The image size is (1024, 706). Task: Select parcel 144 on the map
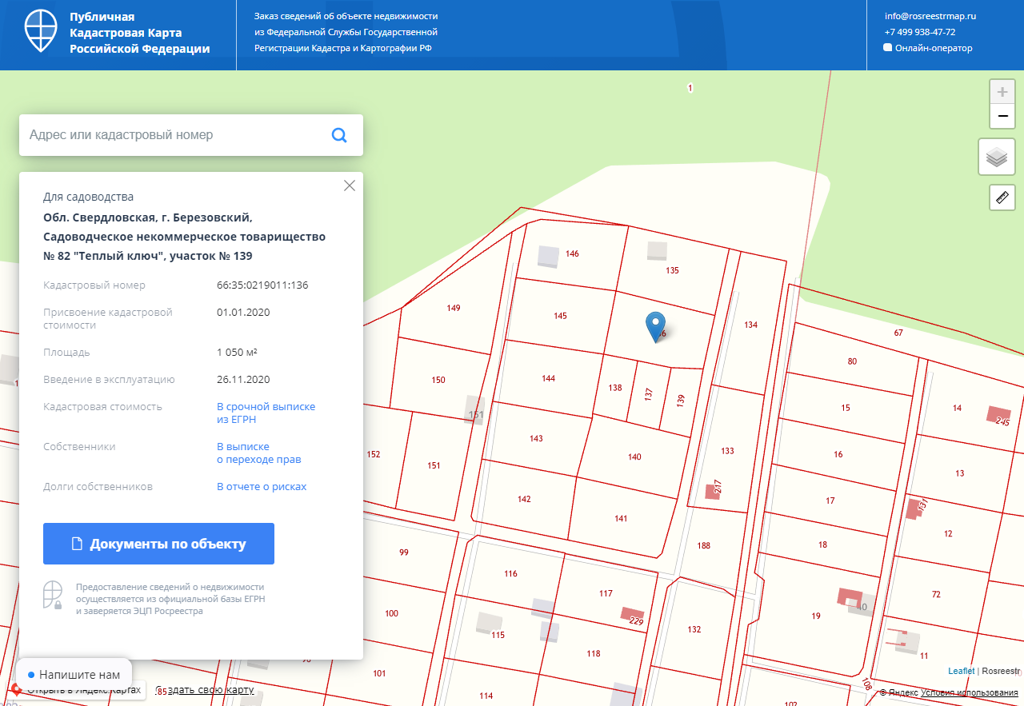(x=548, y=379)
